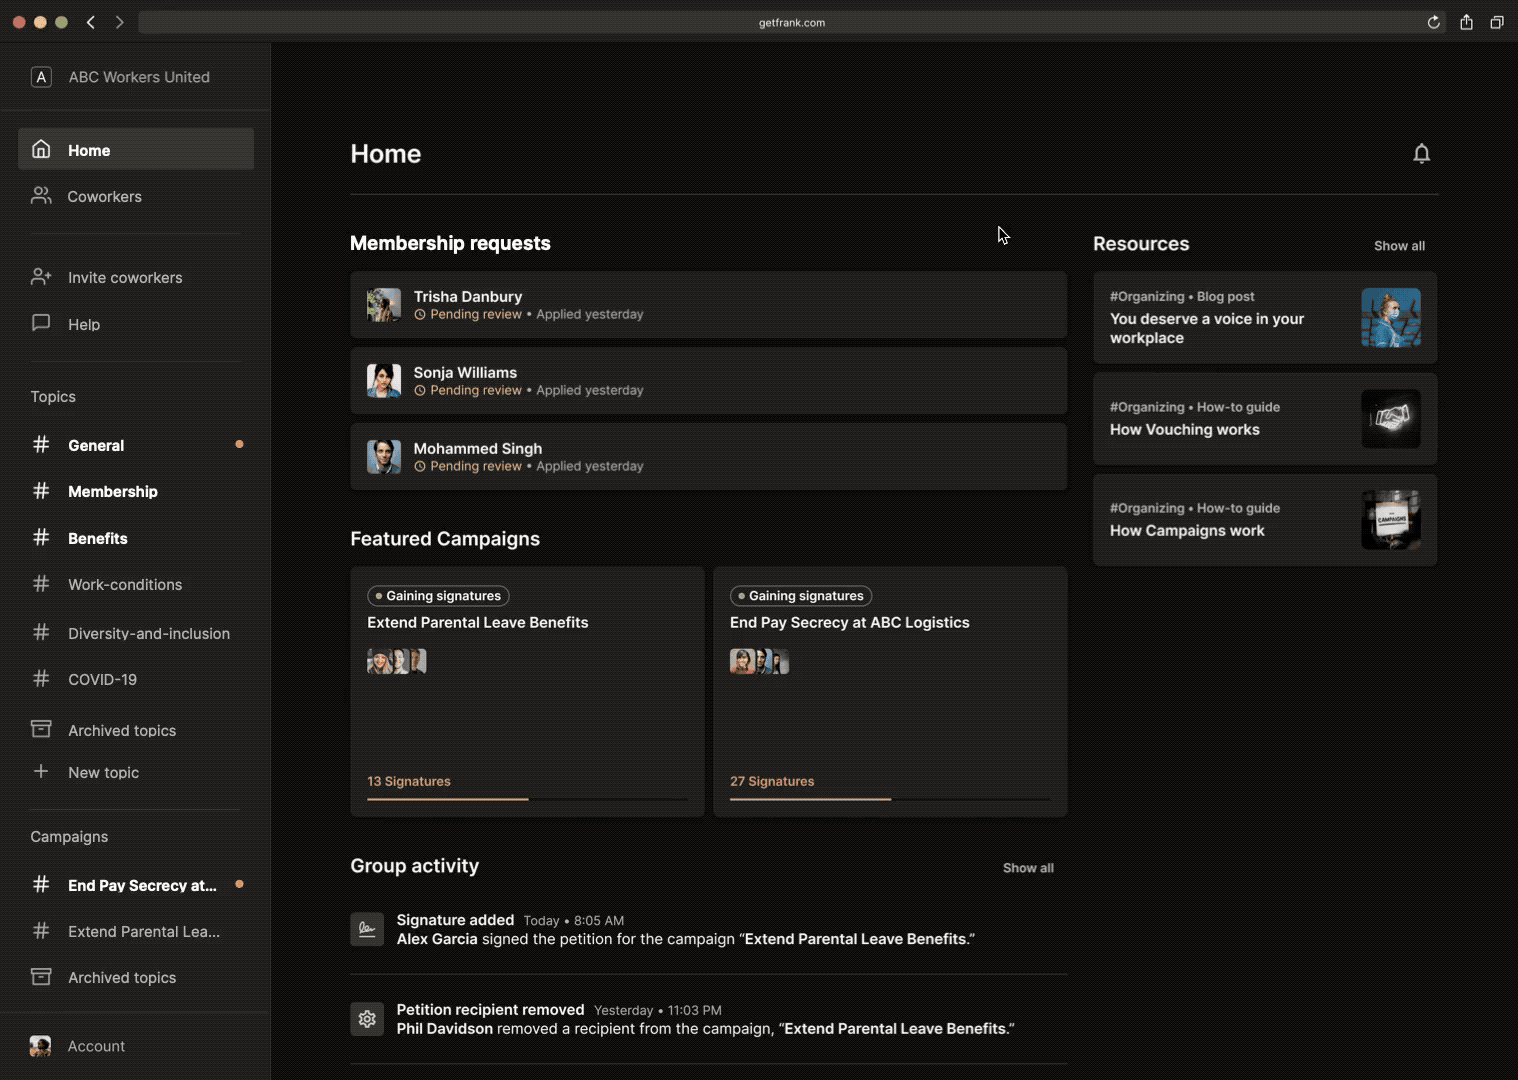The width and height of the screenshot is (1518, 1080).
Task: Click the archive box icon under Campaigns
Action: click(x=41, y=976)
